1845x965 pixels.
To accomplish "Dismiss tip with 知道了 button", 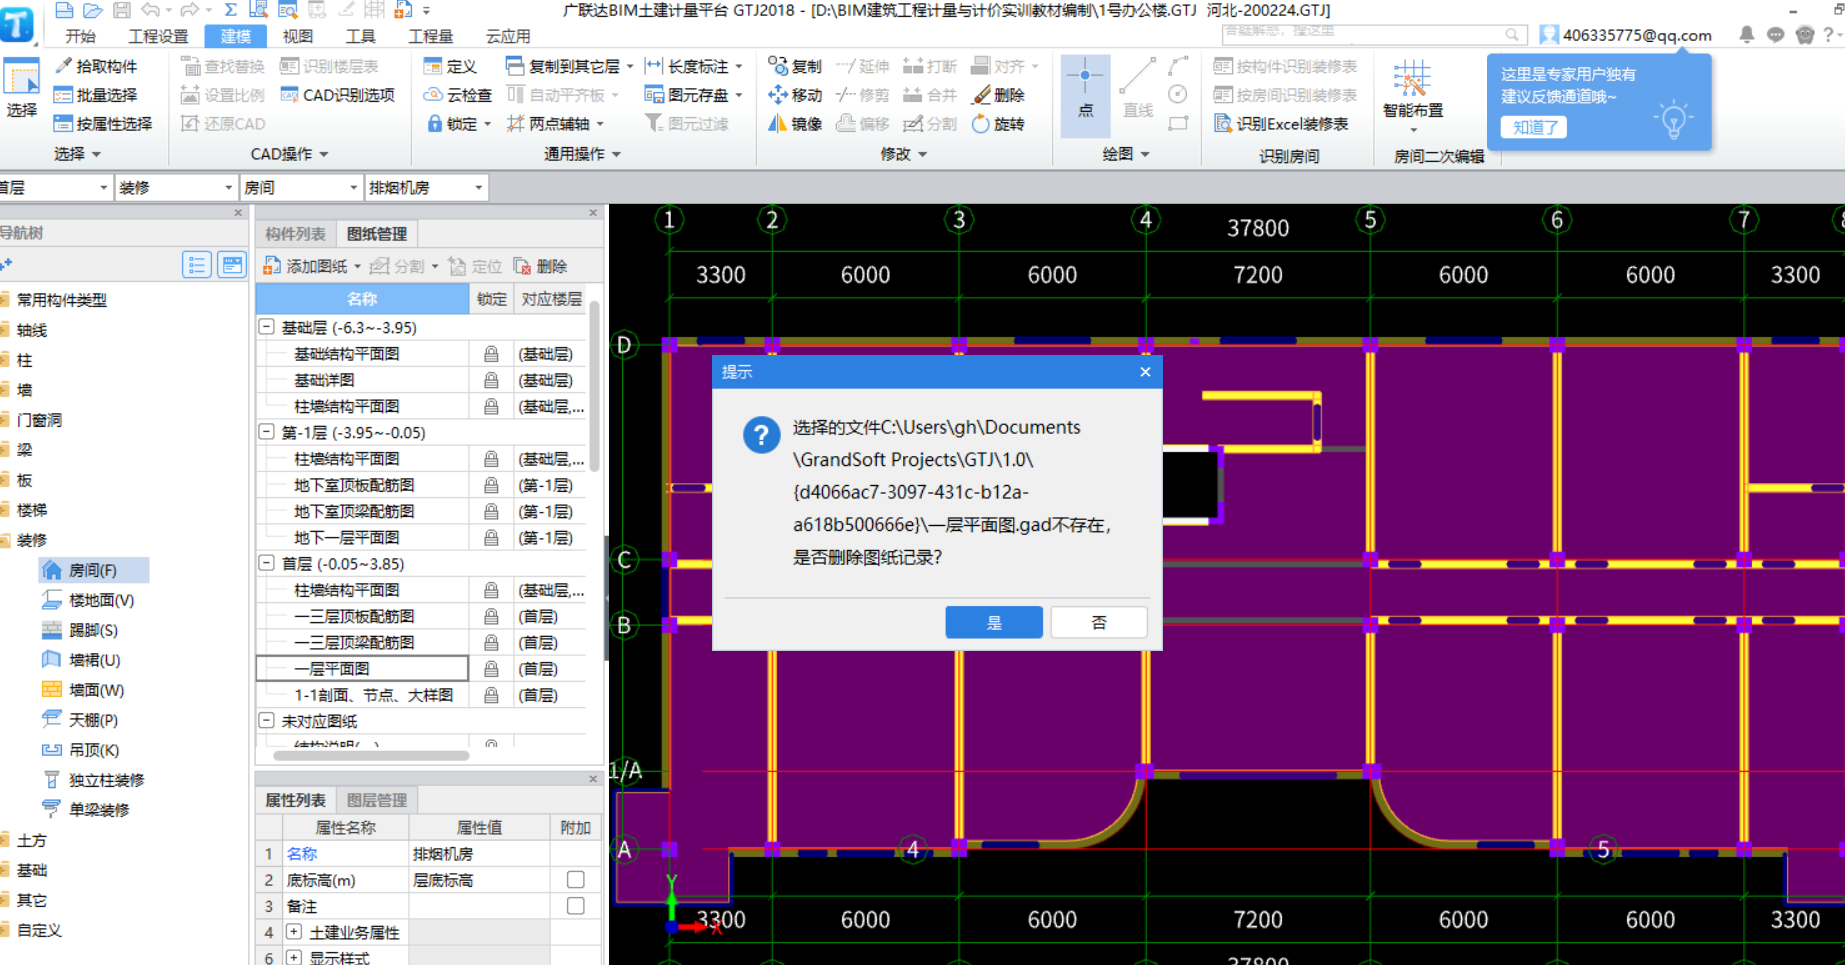I will [x=1534, y=127].
